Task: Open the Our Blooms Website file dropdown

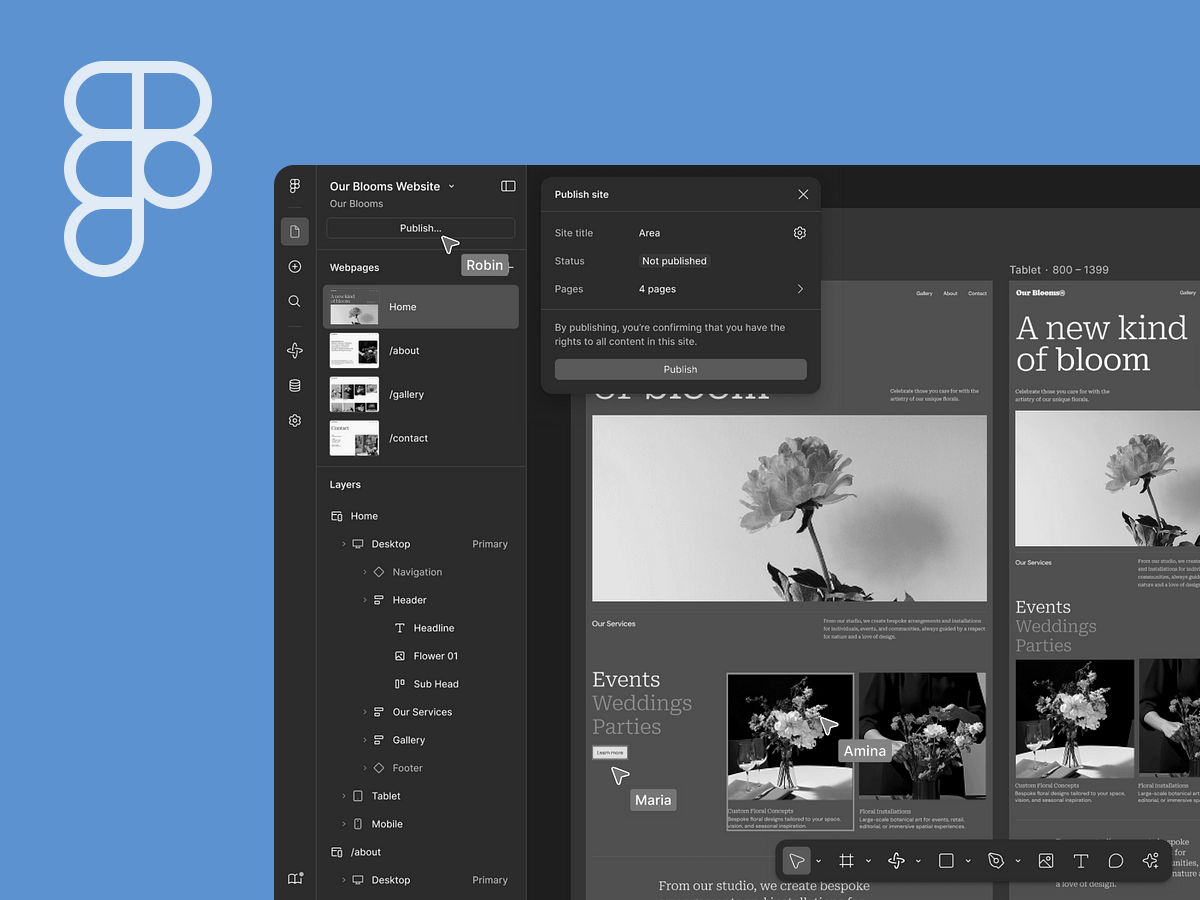Action: (x=451, y=186)
